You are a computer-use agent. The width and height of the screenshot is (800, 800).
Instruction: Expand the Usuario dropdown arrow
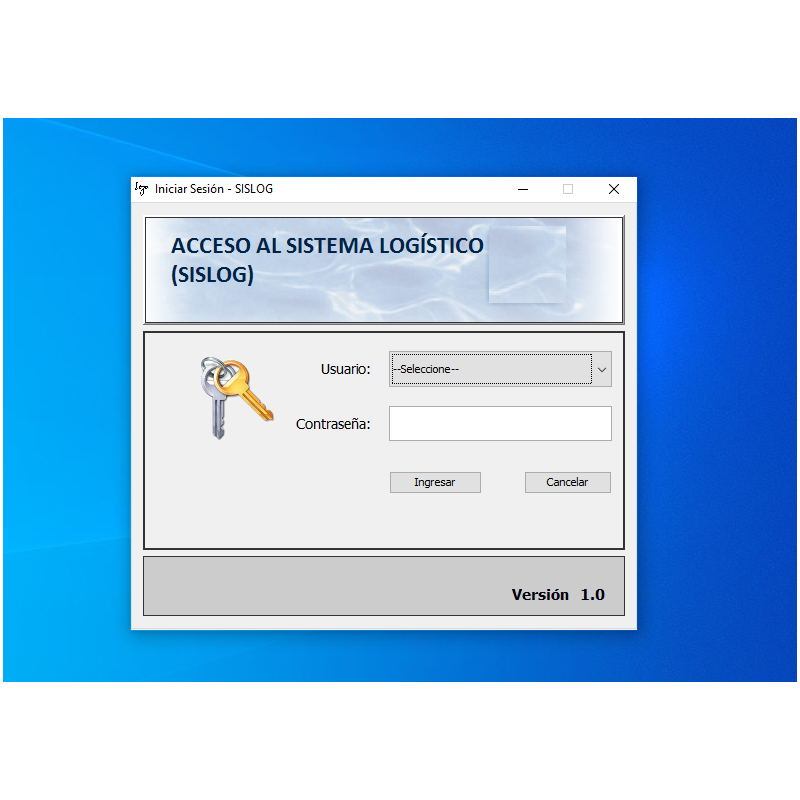pos(602,370)
